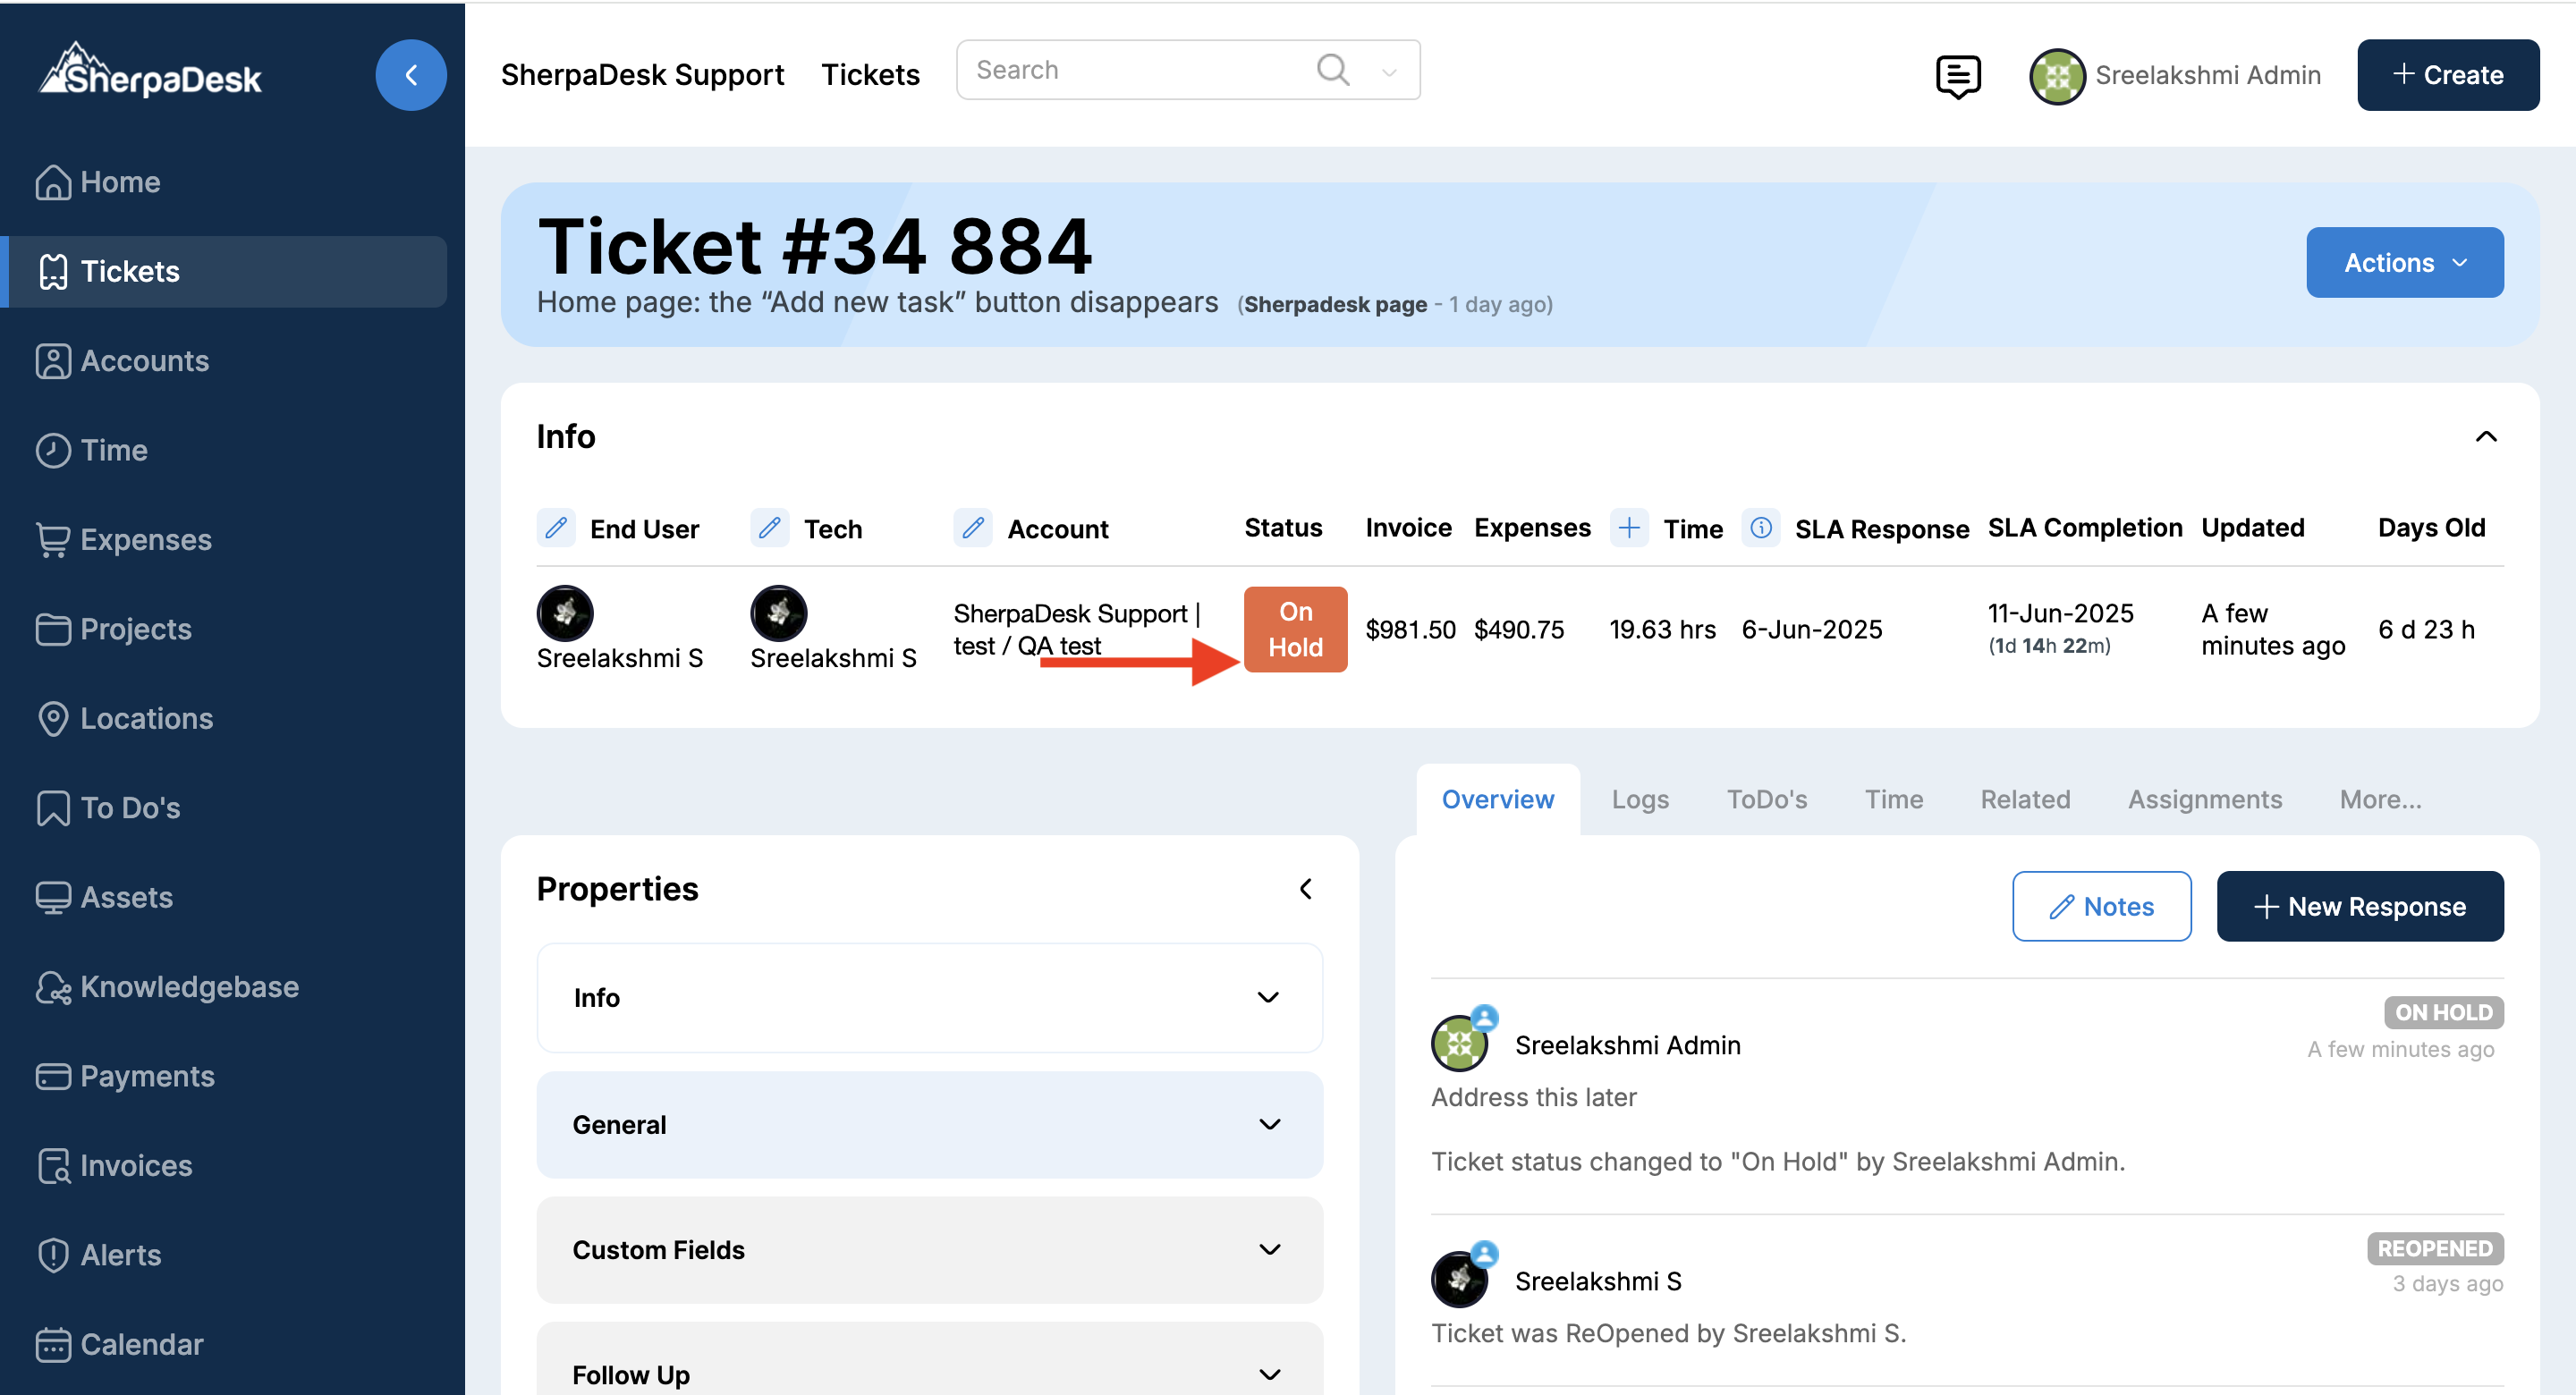Click the New Response button
This screenshot has height=1395, width=2576.
(2359, 906)
